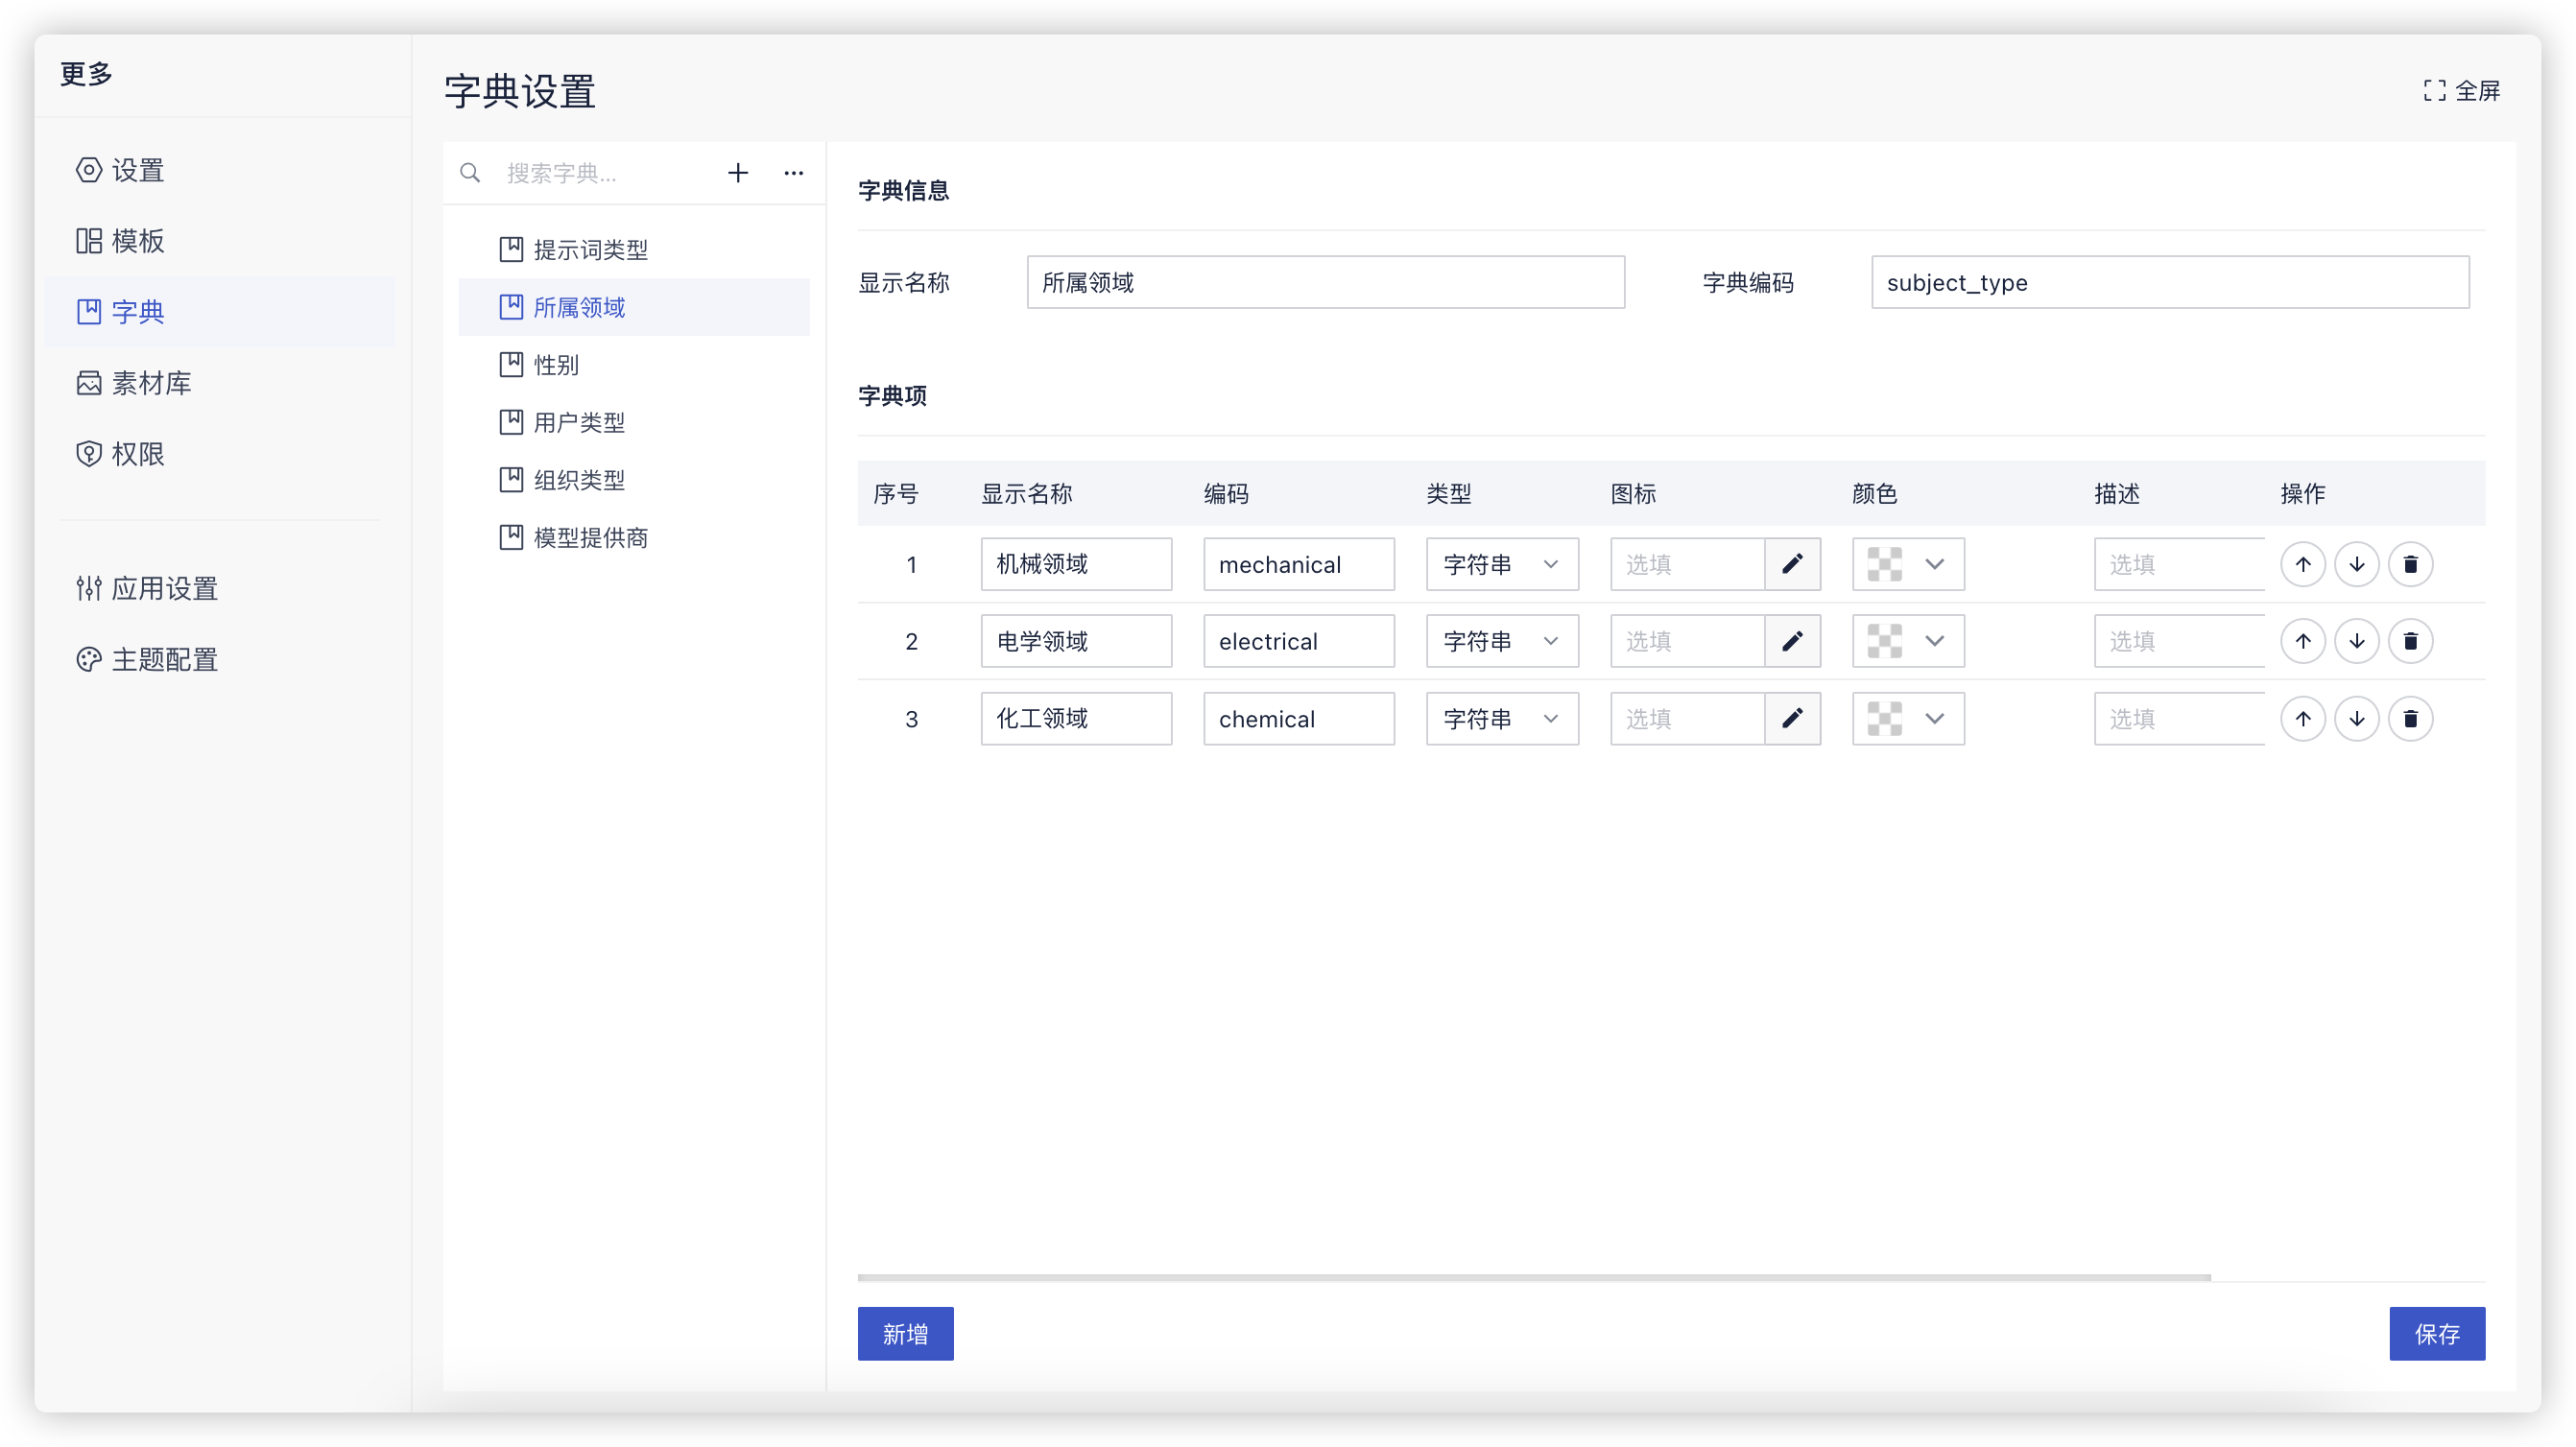Open the three-dot more options menu
Screen dimensions: 2576x1447
(x=793, y=173)
